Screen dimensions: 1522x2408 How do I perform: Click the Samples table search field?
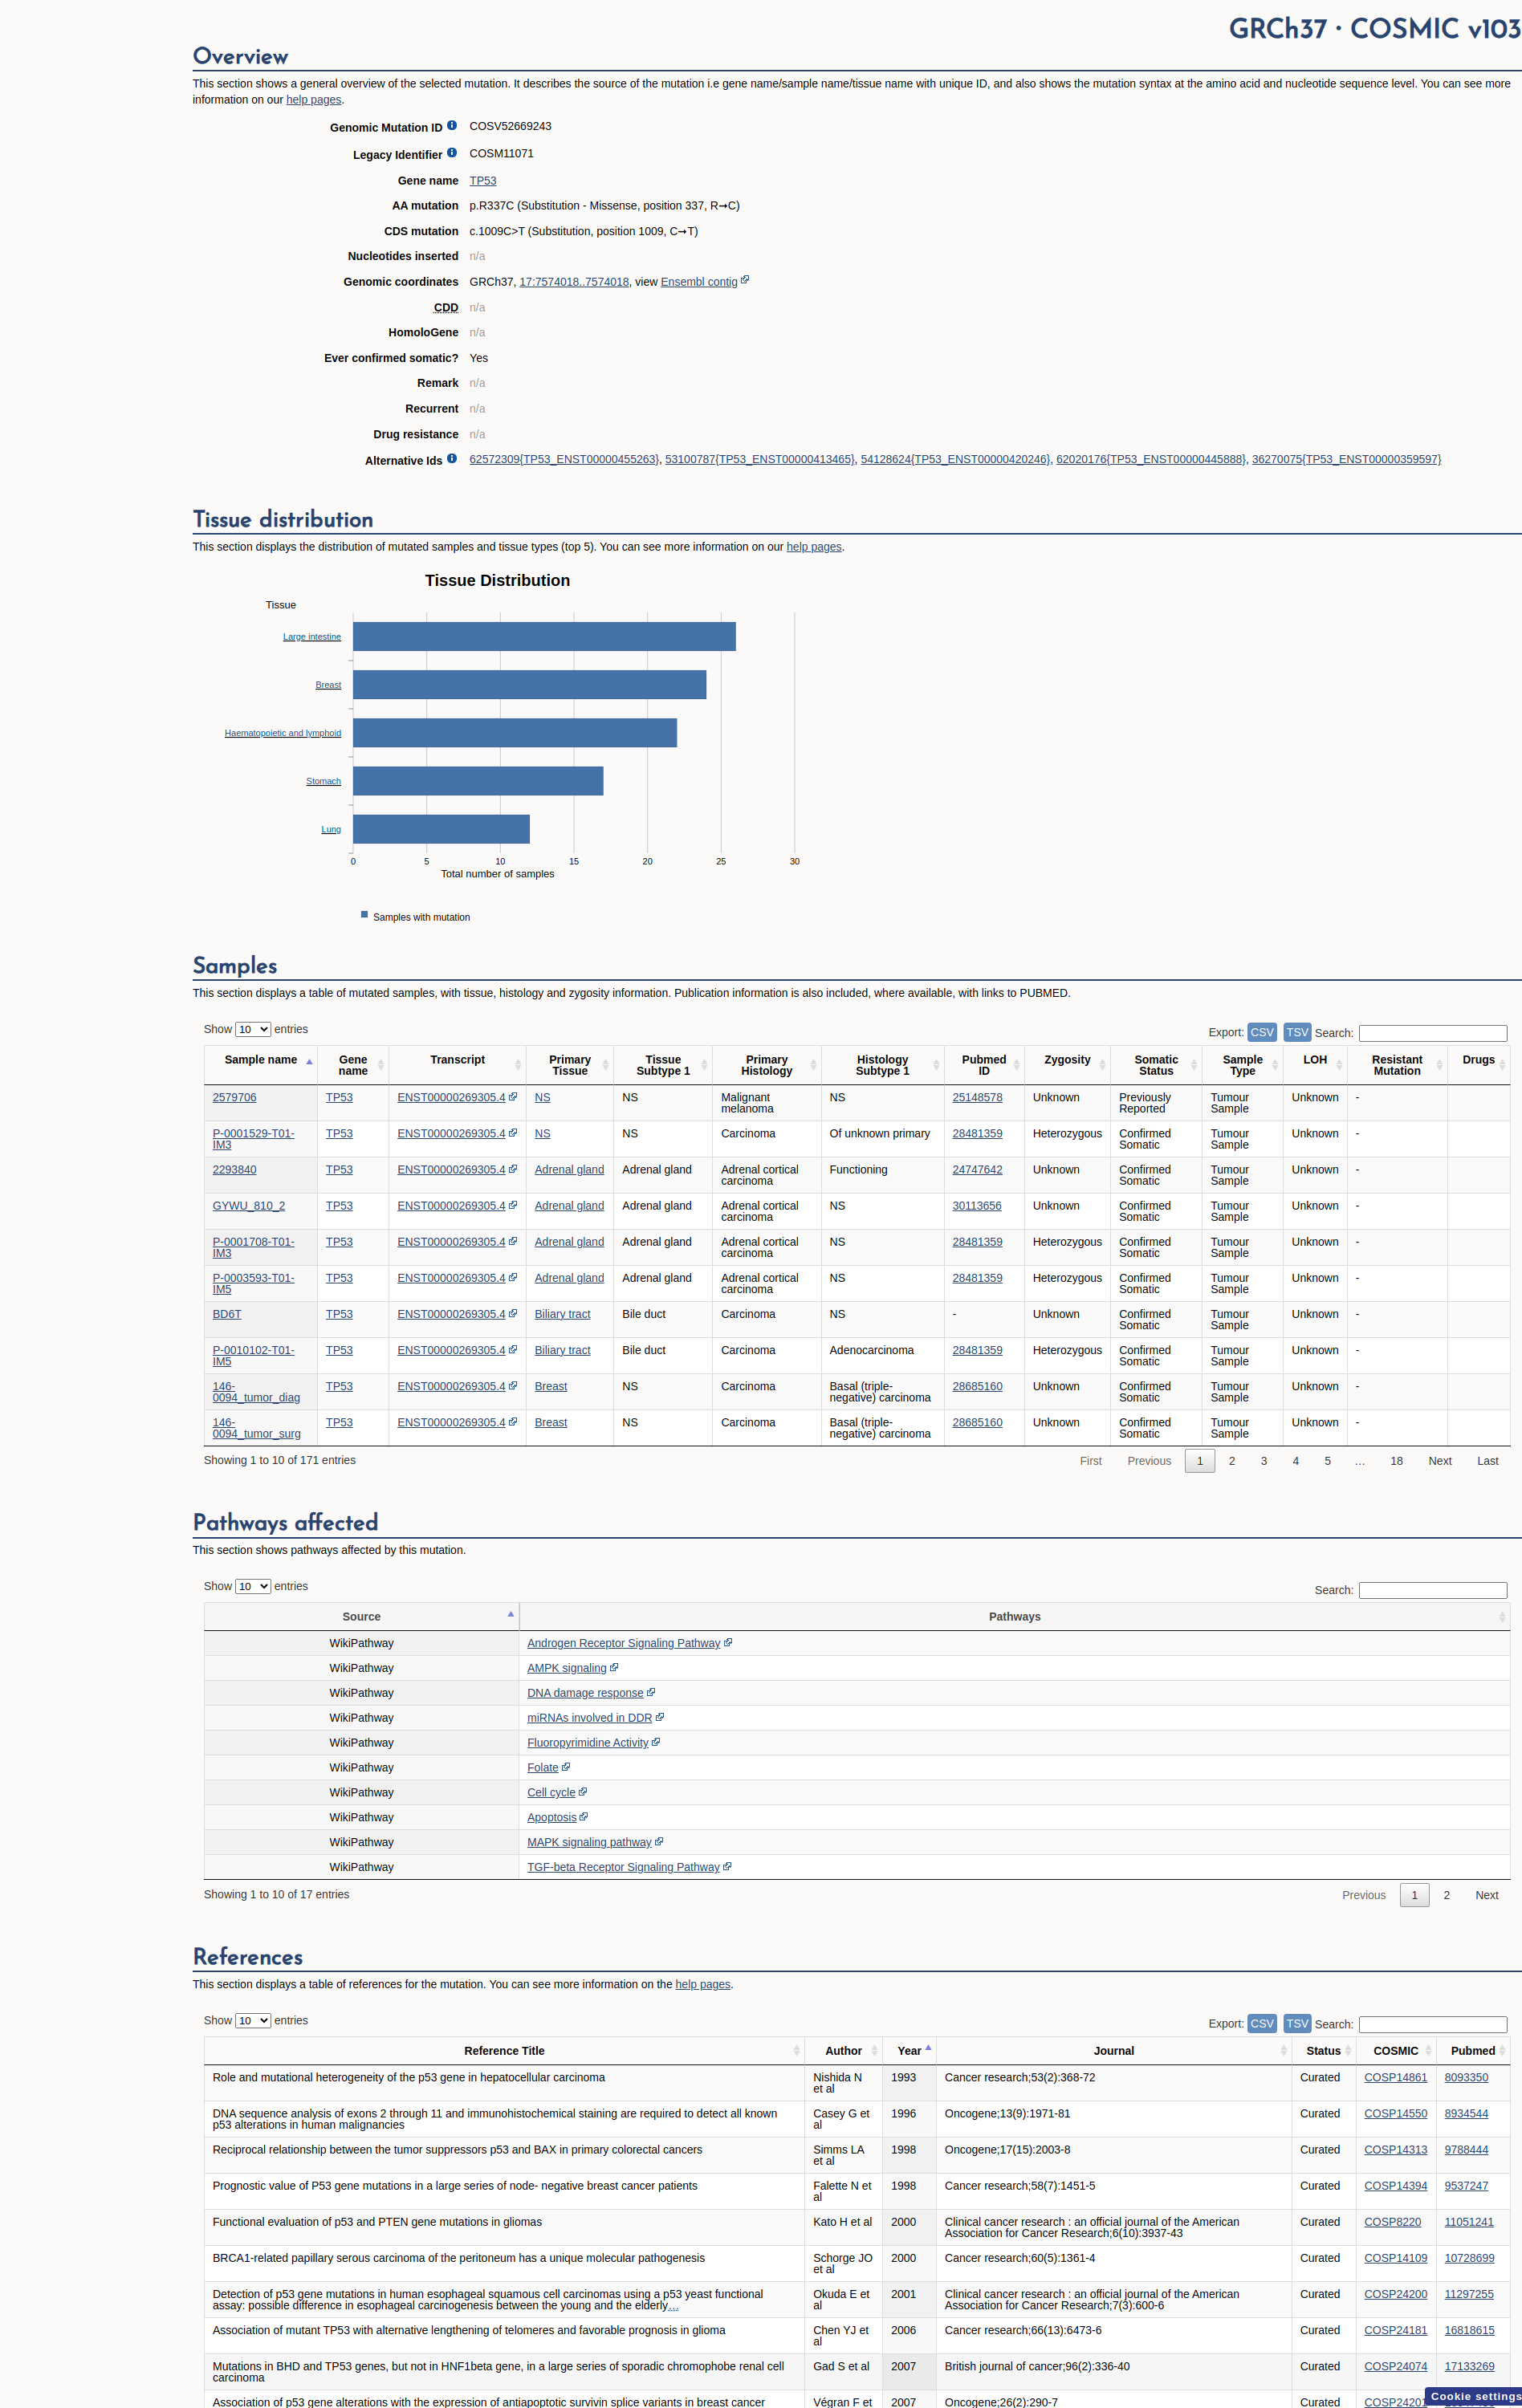coord(1433,1033)
